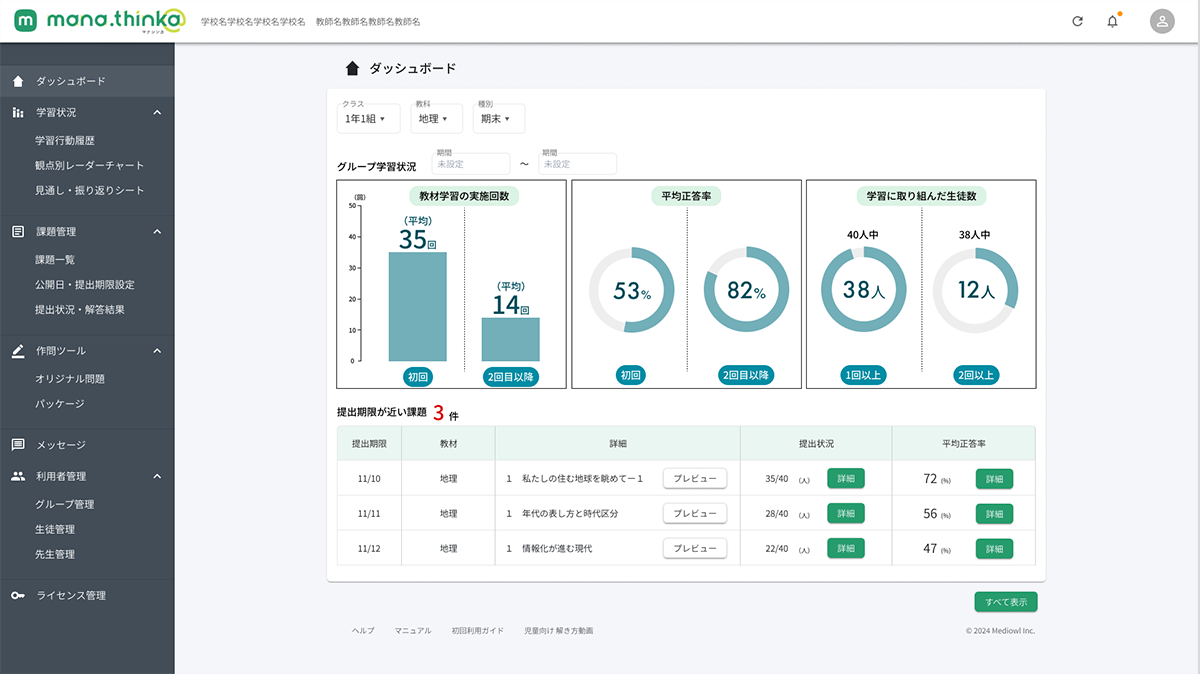Click the mana.thinka logo
1200x674 pixels.
[100, 21]
